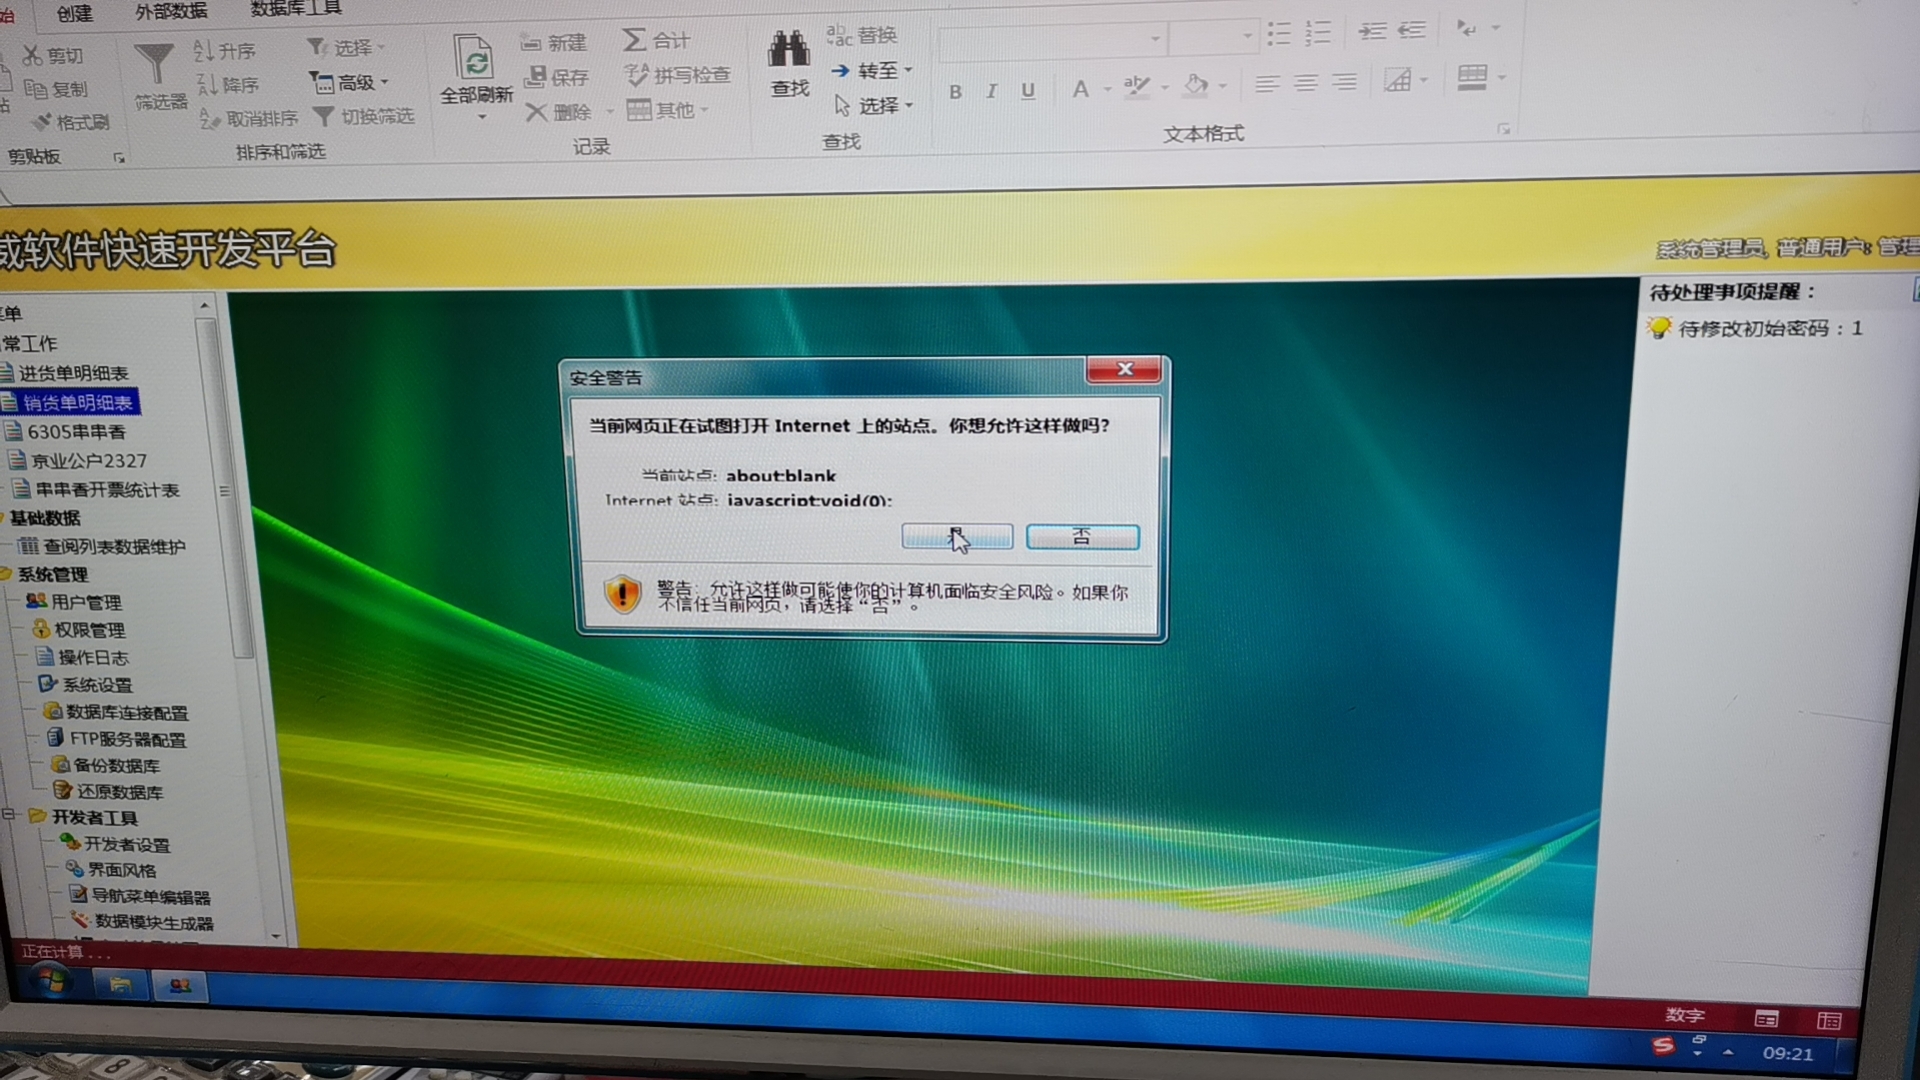Open 备份数据库
This screenshot has width=1920, height=1080.
117,765
